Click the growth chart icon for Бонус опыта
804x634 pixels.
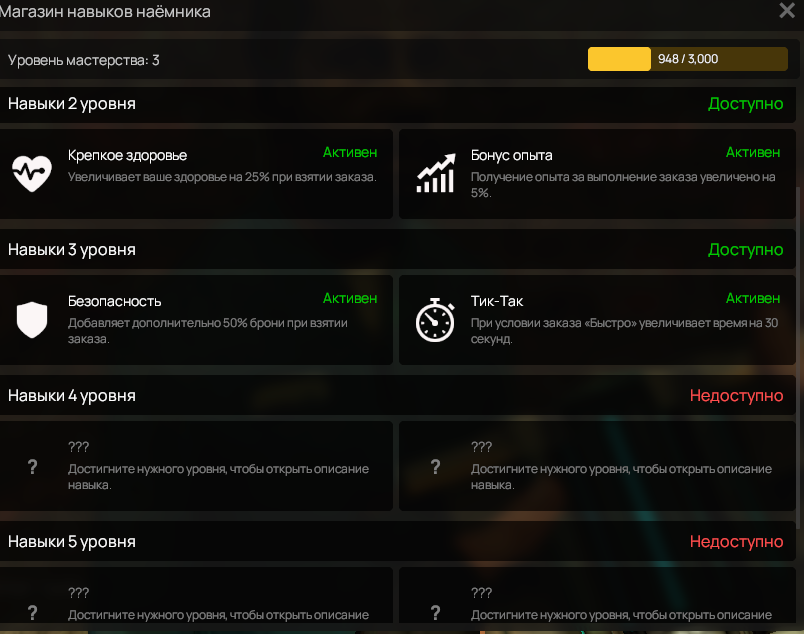coord(435,173)
